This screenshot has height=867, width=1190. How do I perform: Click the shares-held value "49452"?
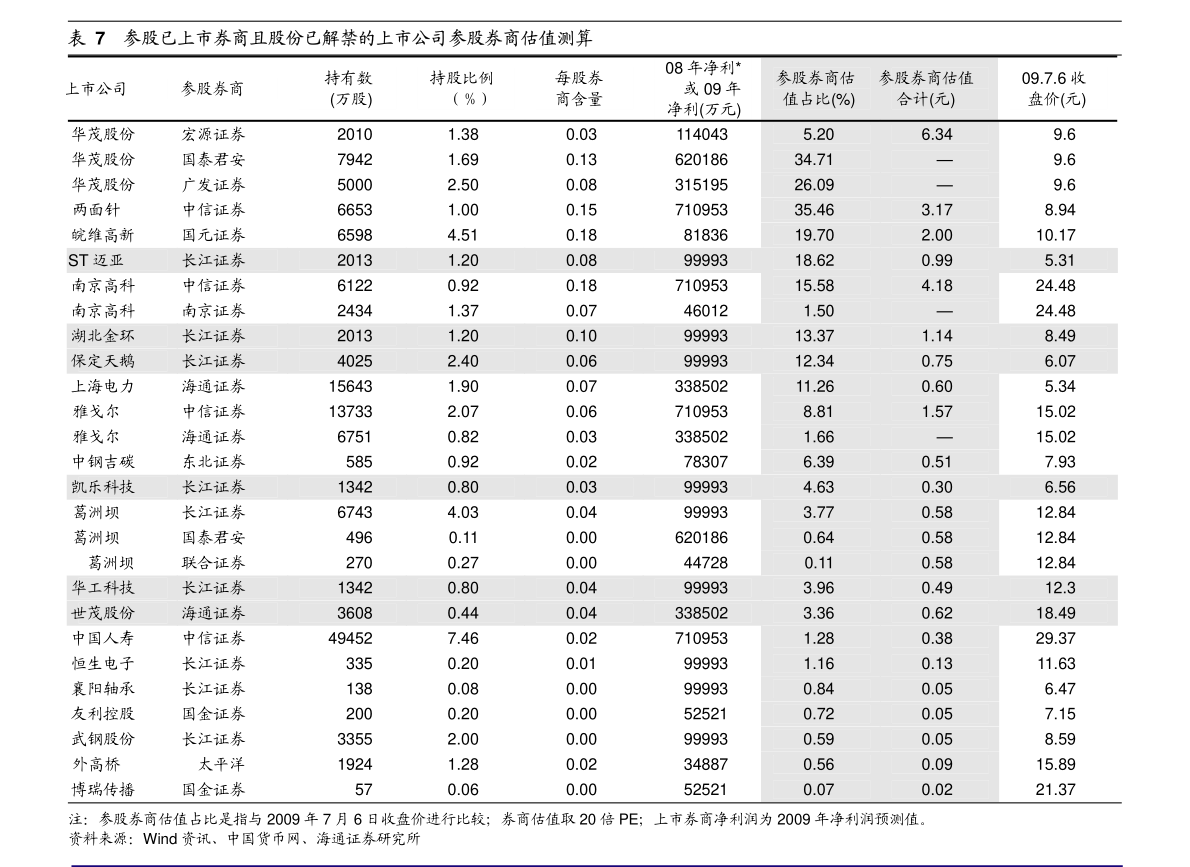coord(351,638)
